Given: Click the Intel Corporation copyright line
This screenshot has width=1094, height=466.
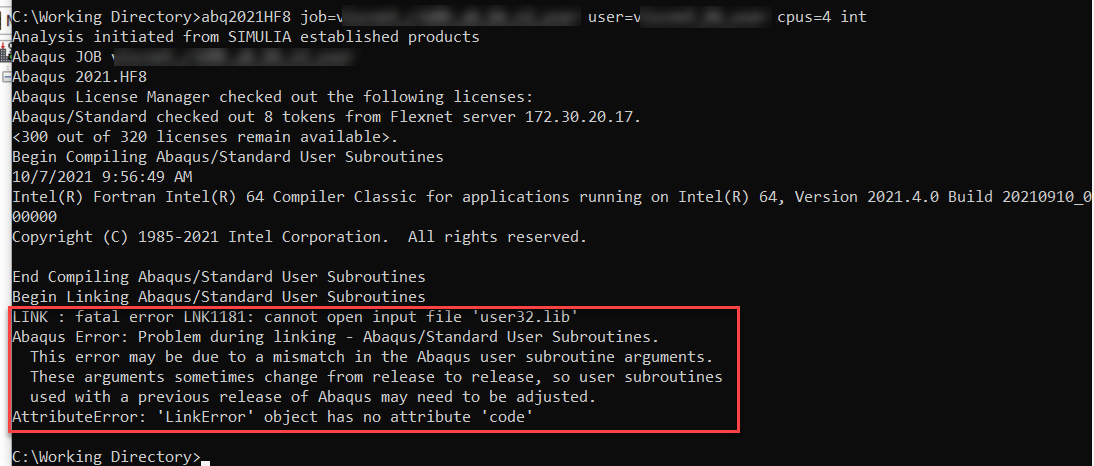Looking at the screenshot, I should click(x=299, y=237).
